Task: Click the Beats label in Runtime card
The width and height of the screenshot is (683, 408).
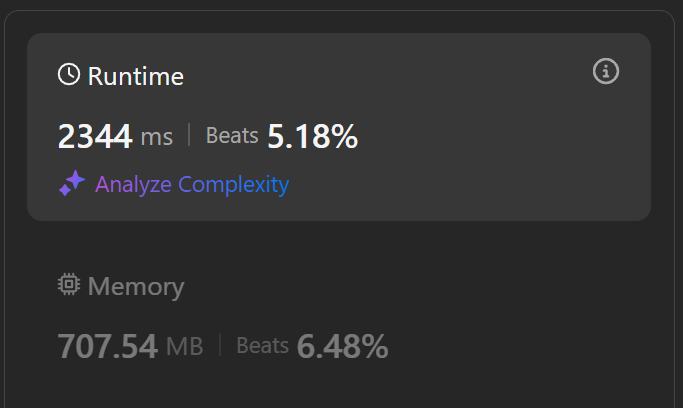Action: pyautogui.click(x=232, y=136)
